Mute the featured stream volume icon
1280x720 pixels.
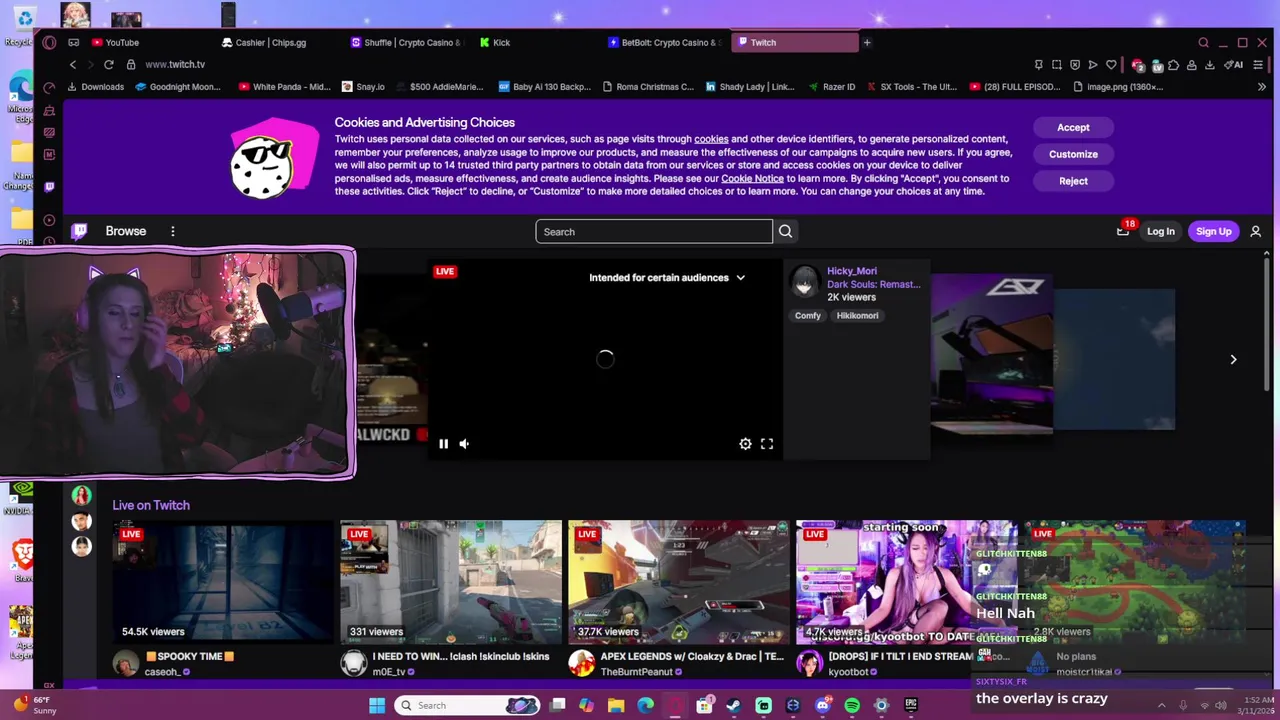tap(464, 444)
